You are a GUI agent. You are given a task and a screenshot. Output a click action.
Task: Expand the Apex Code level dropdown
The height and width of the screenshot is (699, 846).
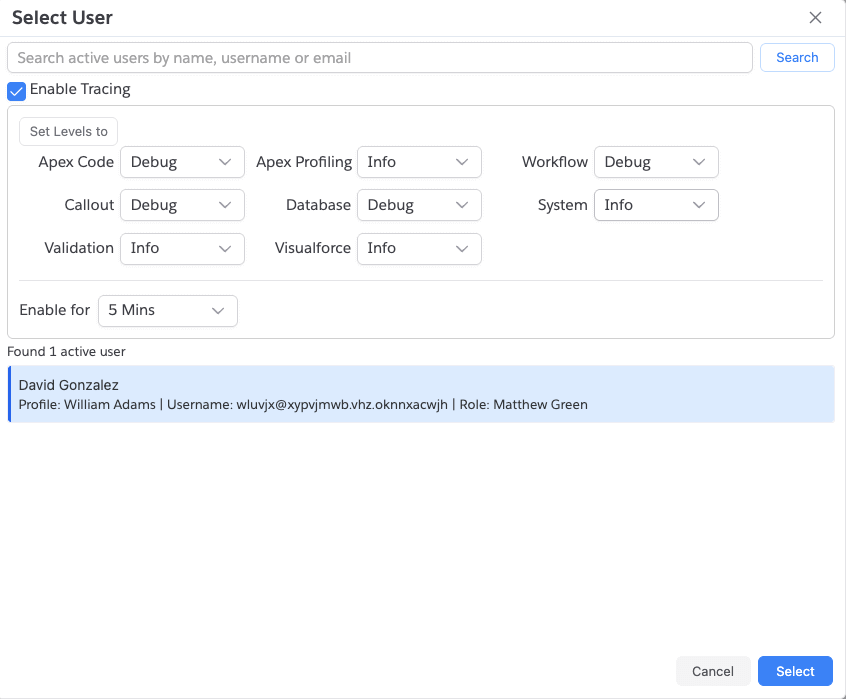pyautogui.click(x=182, y=162)
